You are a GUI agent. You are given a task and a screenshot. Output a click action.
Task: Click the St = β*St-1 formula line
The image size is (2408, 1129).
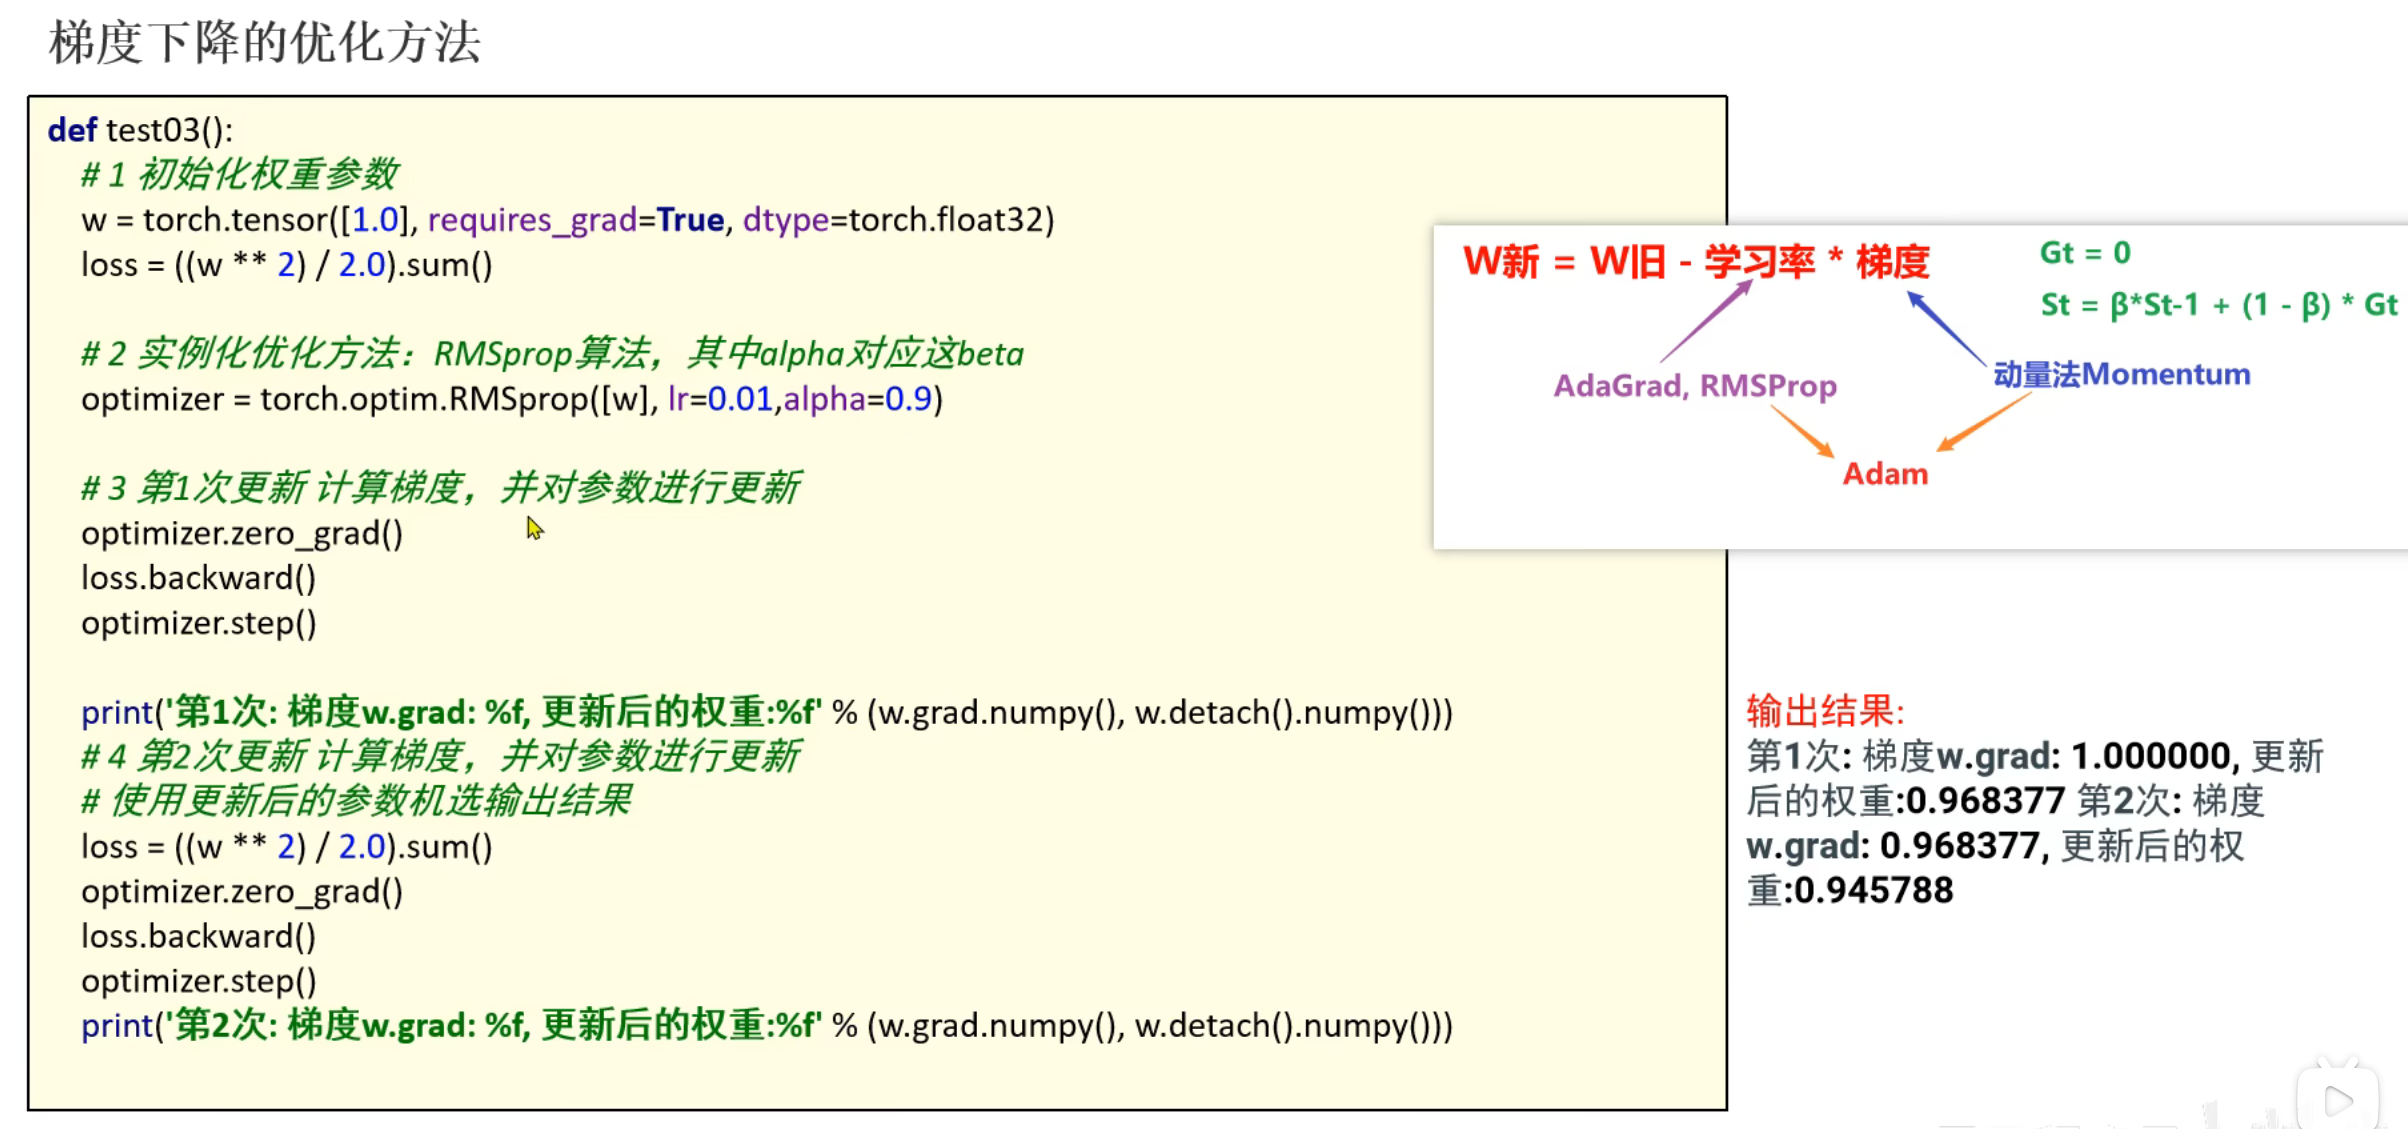[2218, 305]
